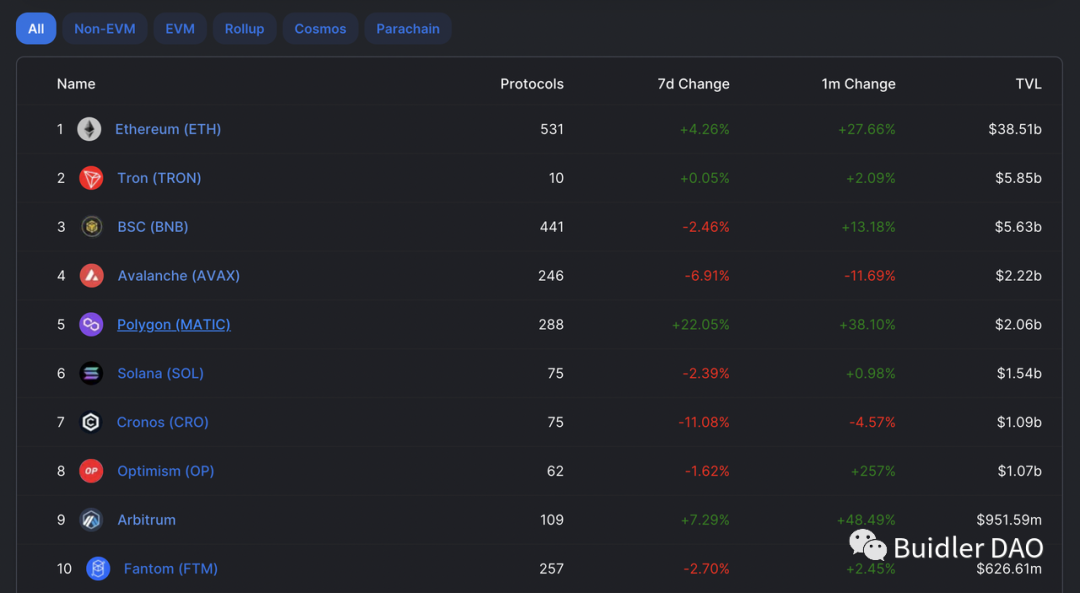This screenshot has width=1080, height=593.
Task: Click Polygon 7d change +22.05%
Action: tap(700, 324)
